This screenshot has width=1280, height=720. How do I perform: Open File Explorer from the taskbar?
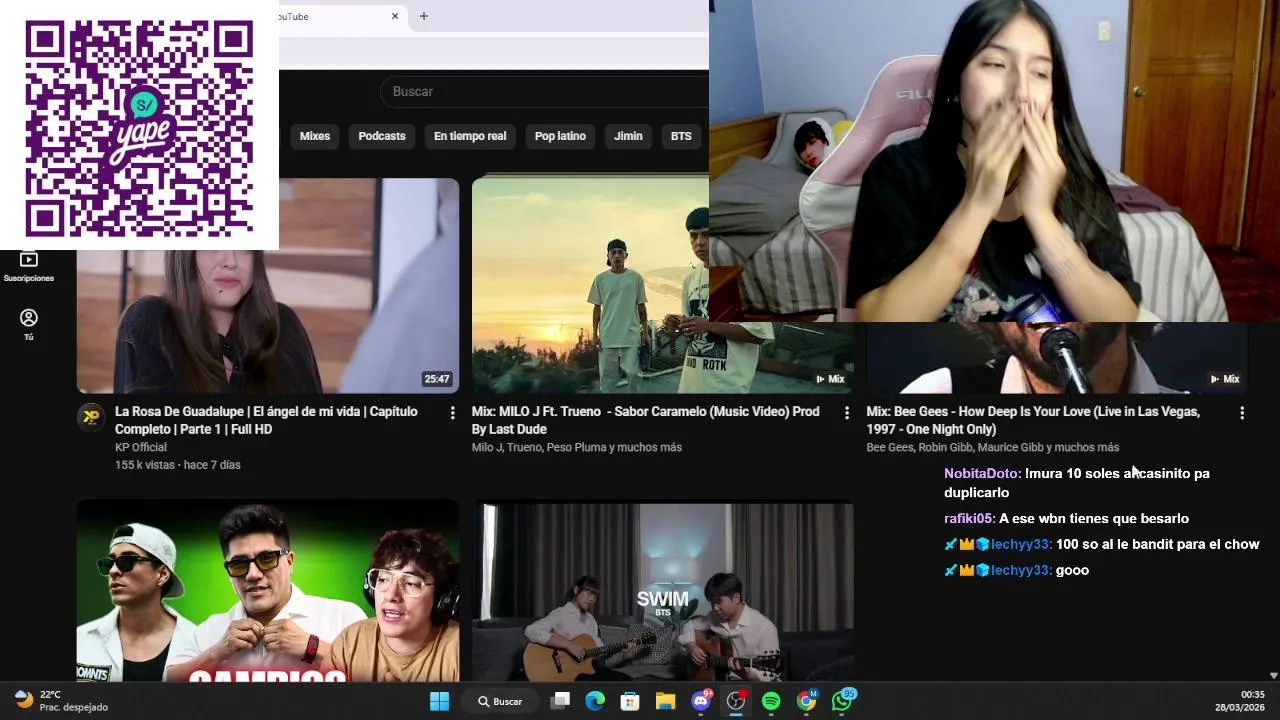tap(665, 701)
